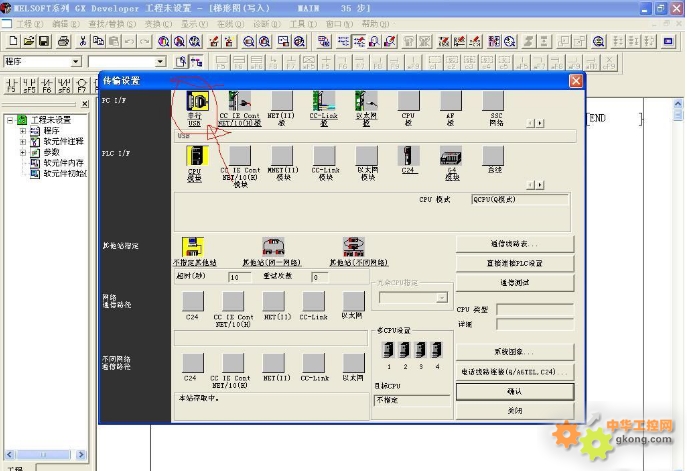Expand the 程序 tree node
This screenshot has width=687, height=471.
(23, 131)
